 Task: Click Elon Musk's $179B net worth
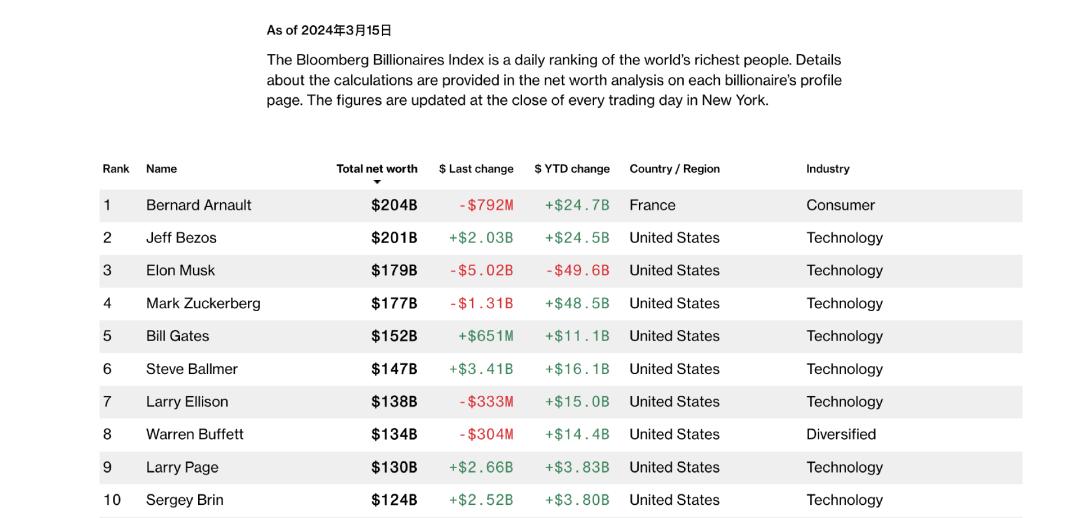(x=394, y=271)
